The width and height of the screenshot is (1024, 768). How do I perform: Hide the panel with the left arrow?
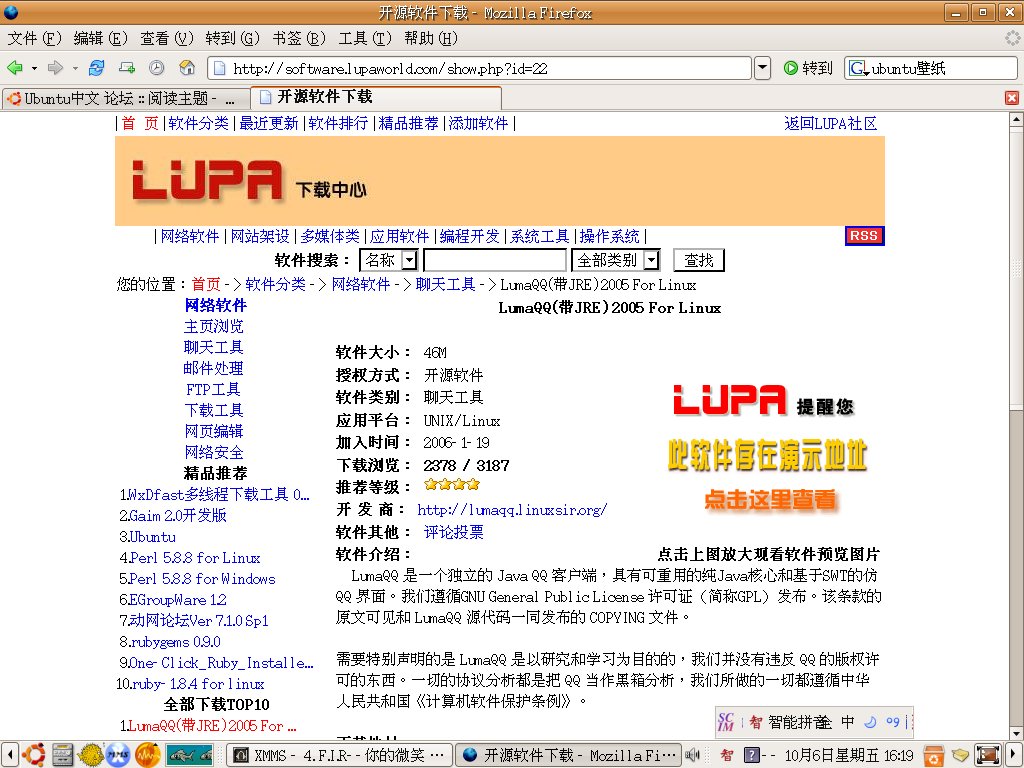pyautogui.click(x=9, y=756)
